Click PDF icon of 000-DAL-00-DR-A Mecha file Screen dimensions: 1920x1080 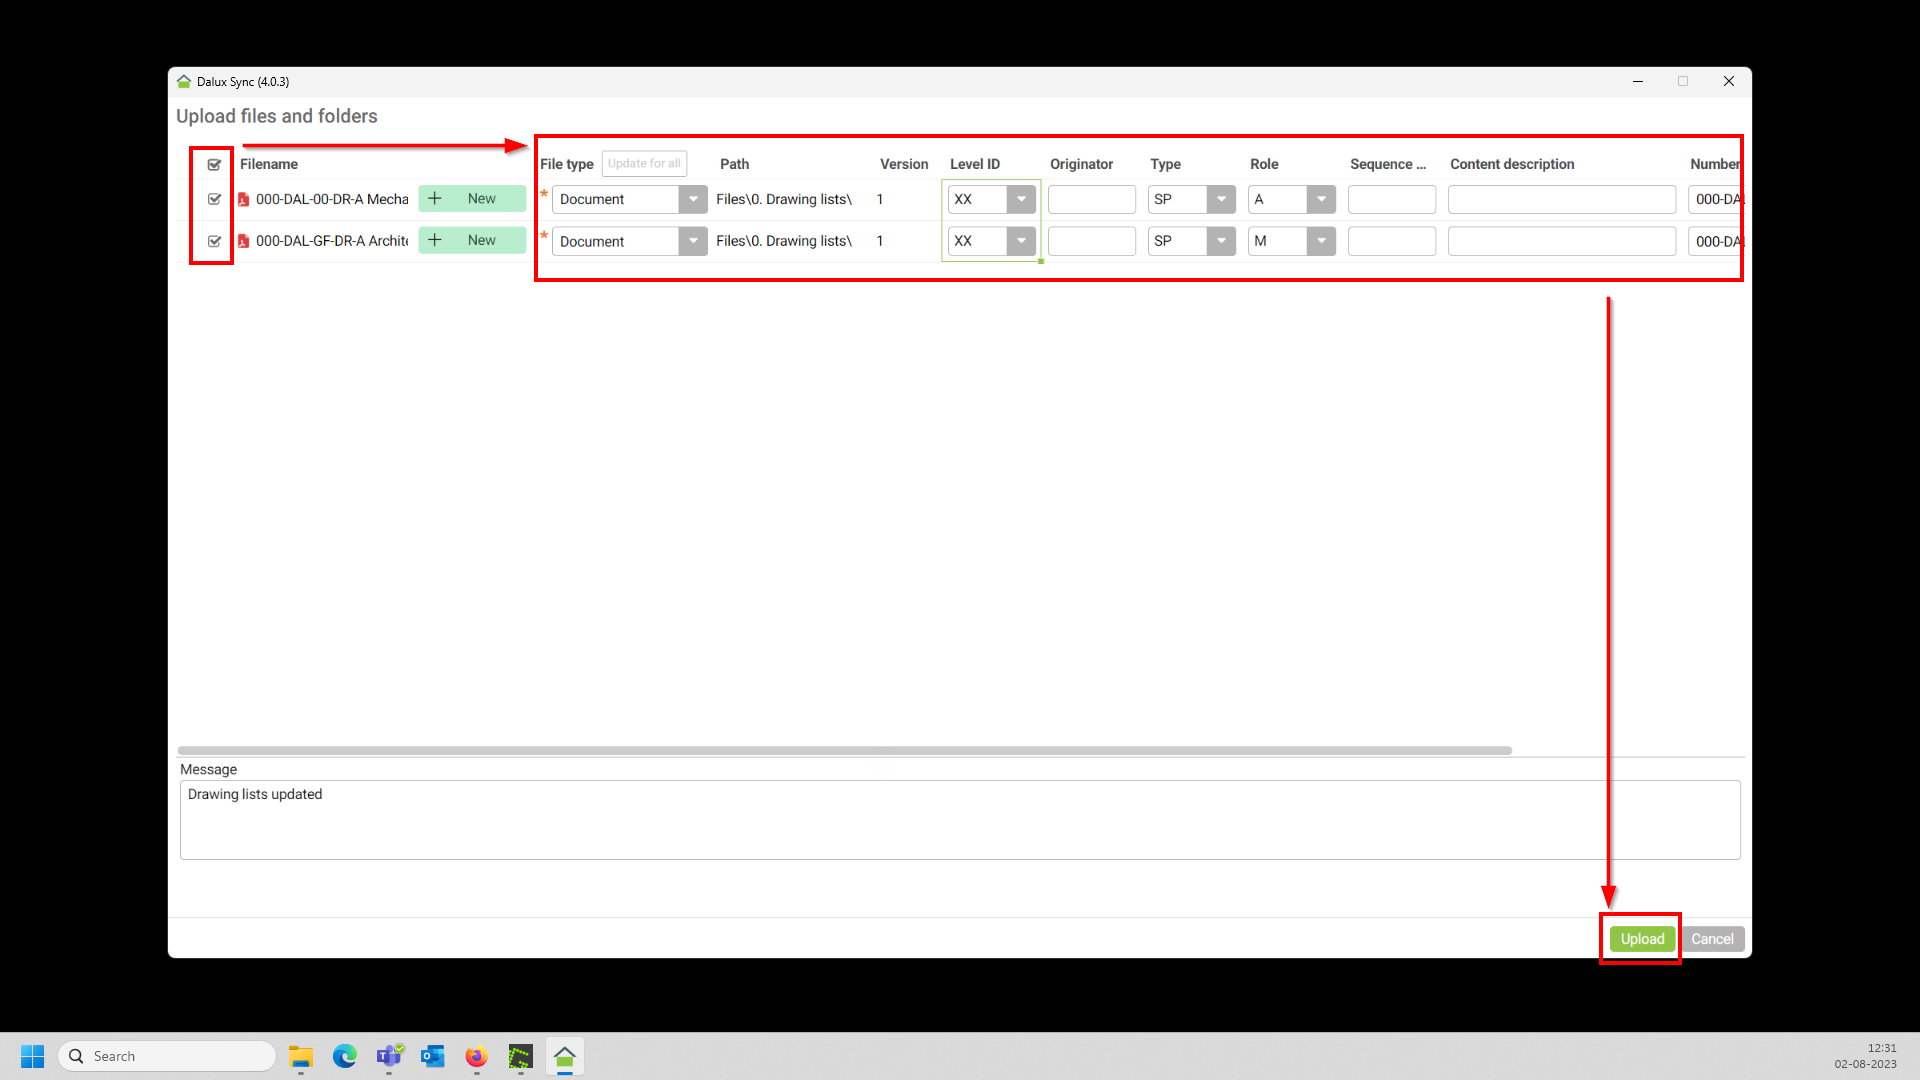[x=243, y=200]
